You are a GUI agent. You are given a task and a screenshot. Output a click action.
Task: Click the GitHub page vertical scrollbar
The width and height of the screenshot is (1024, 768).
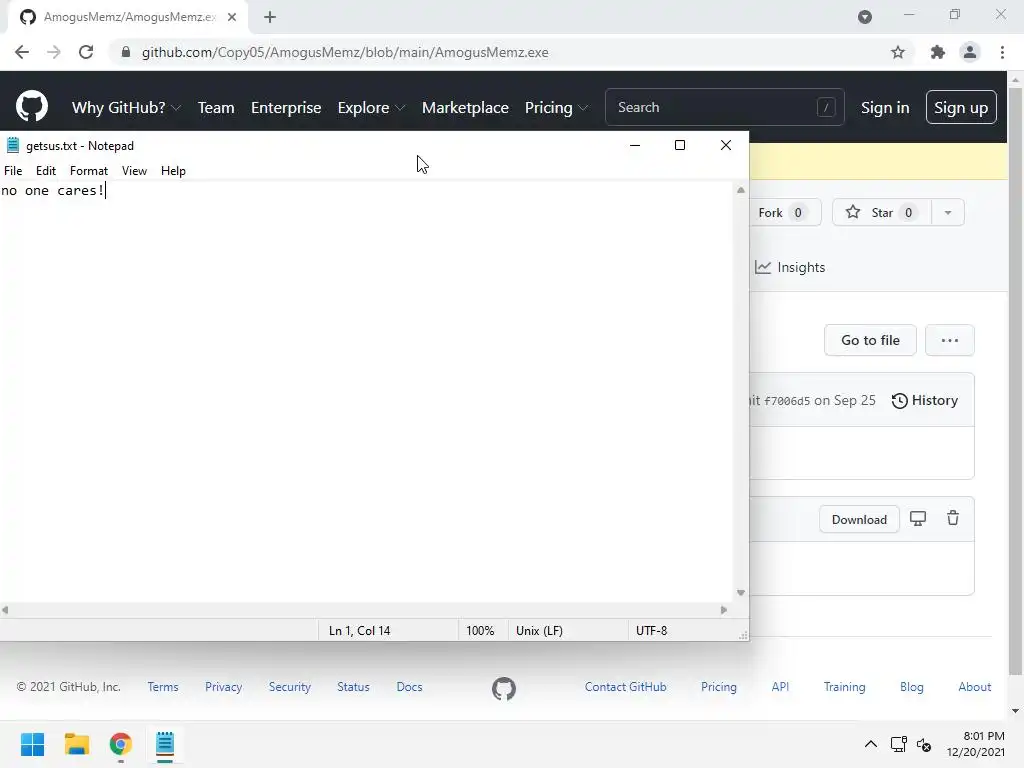[1015, 382]
